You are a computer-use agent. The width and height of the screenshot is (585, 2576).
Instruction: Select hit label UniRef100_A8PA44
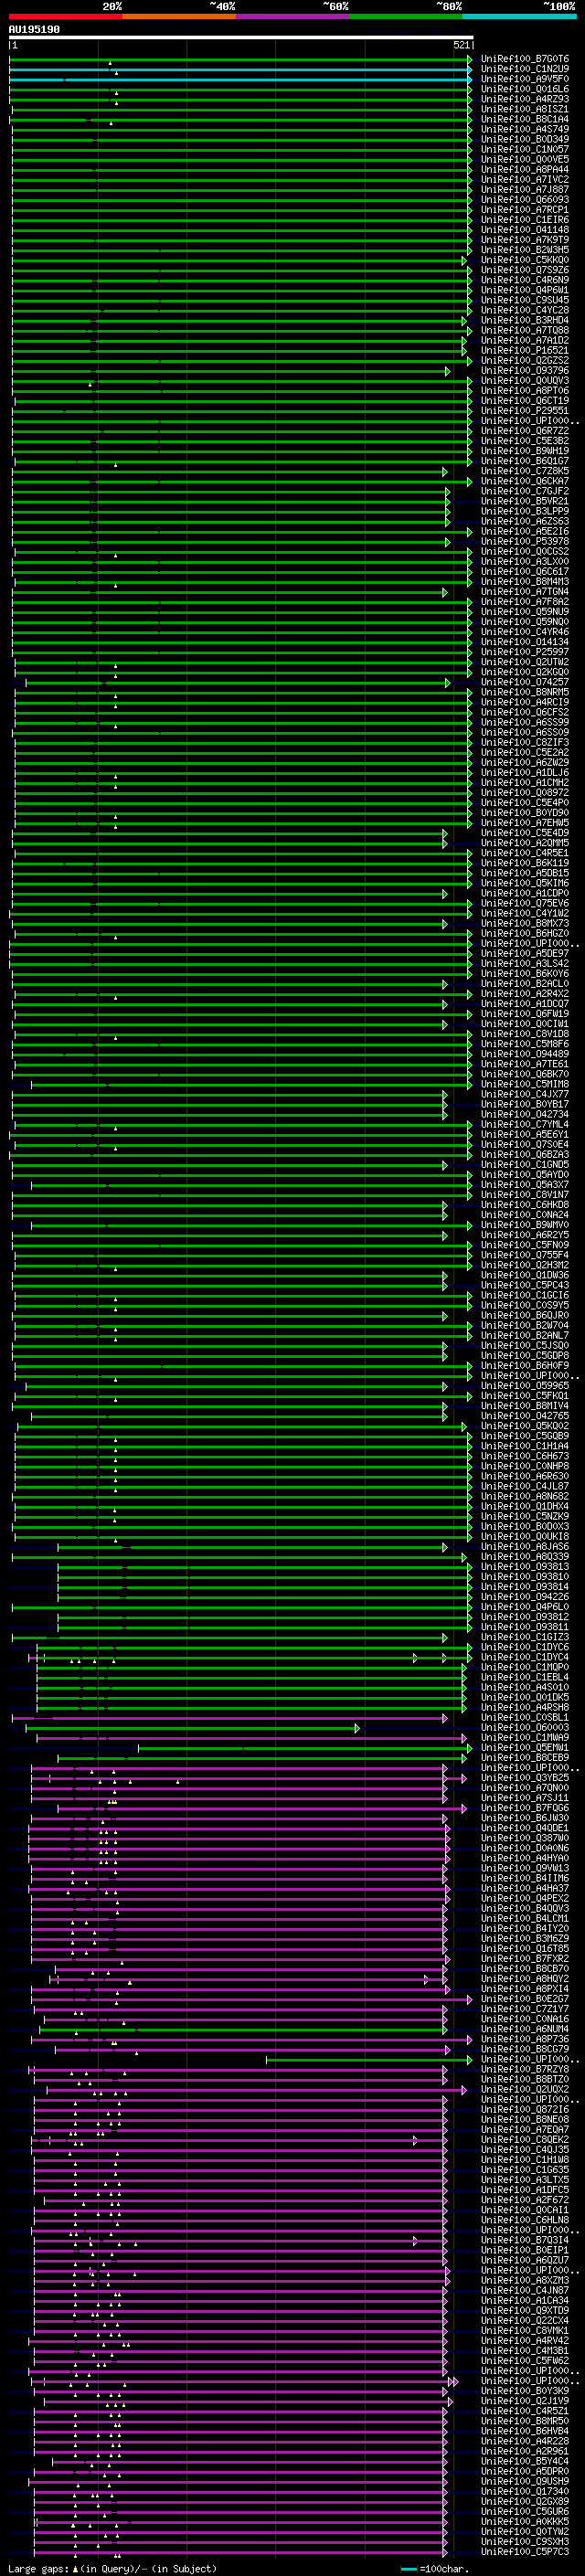(525, 169)
